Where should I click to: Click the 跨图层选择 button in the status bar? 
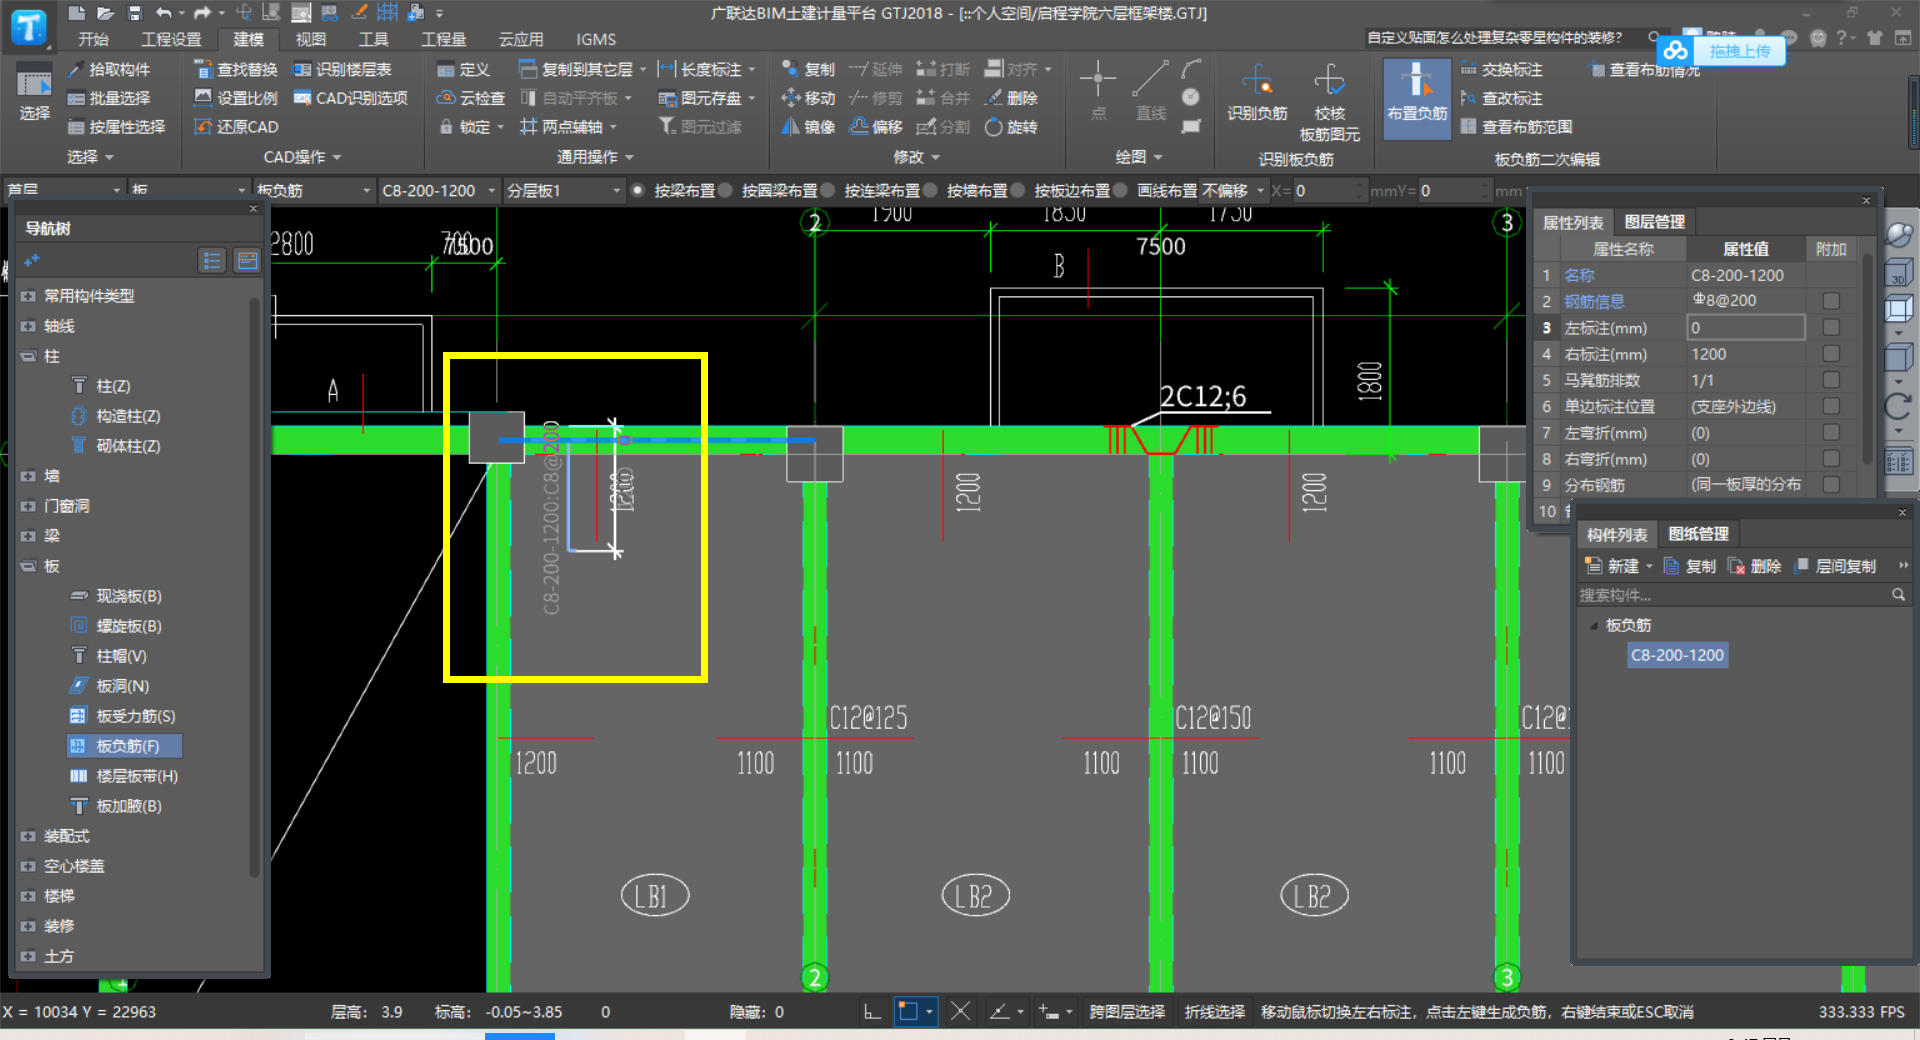1127,1012
